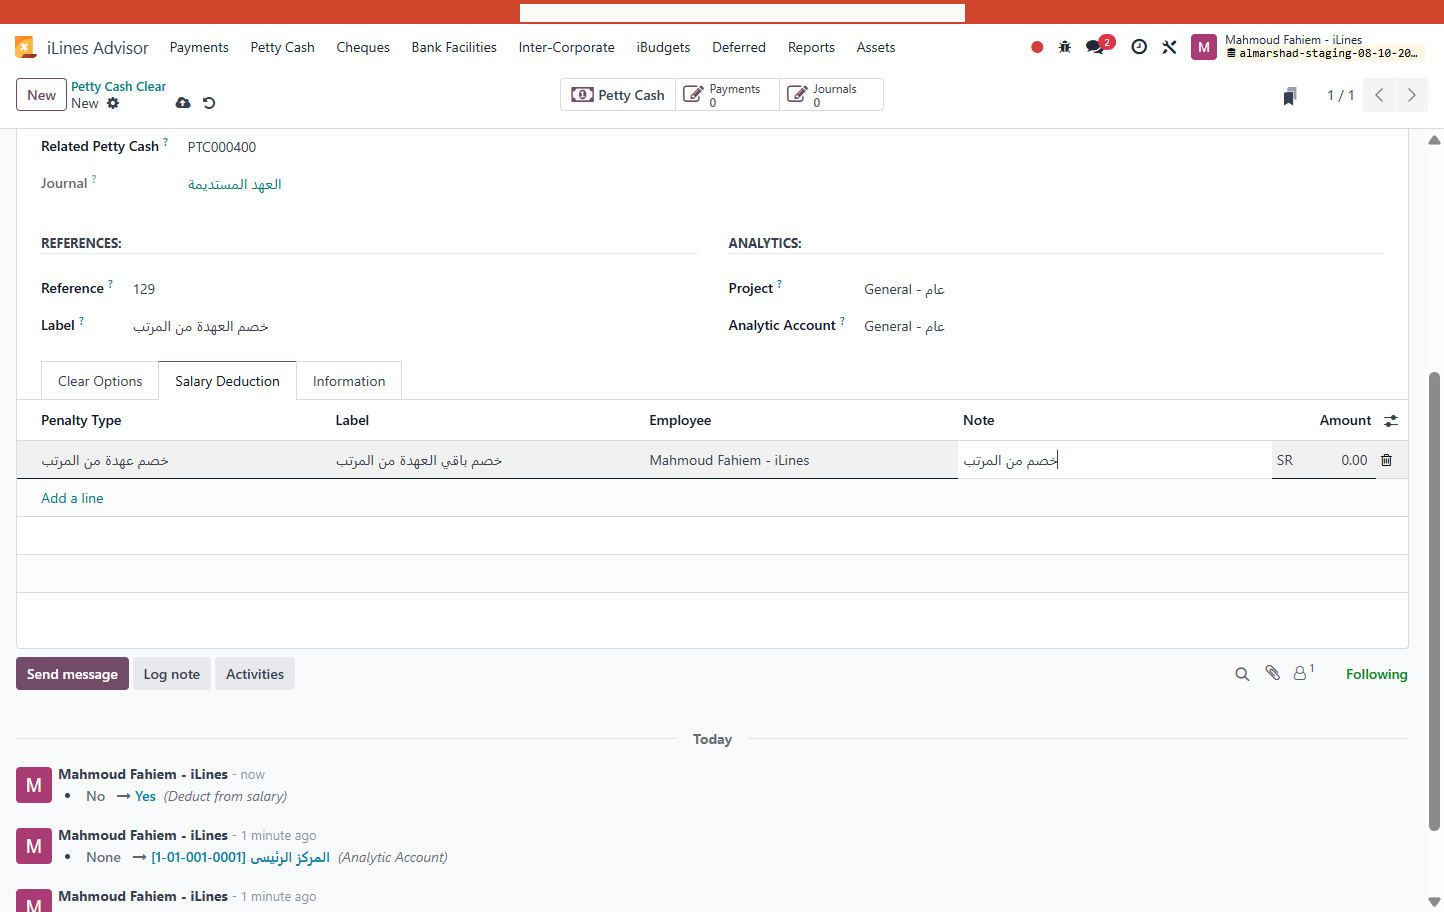Open the Project field dropdown

tap(1123, 289)
